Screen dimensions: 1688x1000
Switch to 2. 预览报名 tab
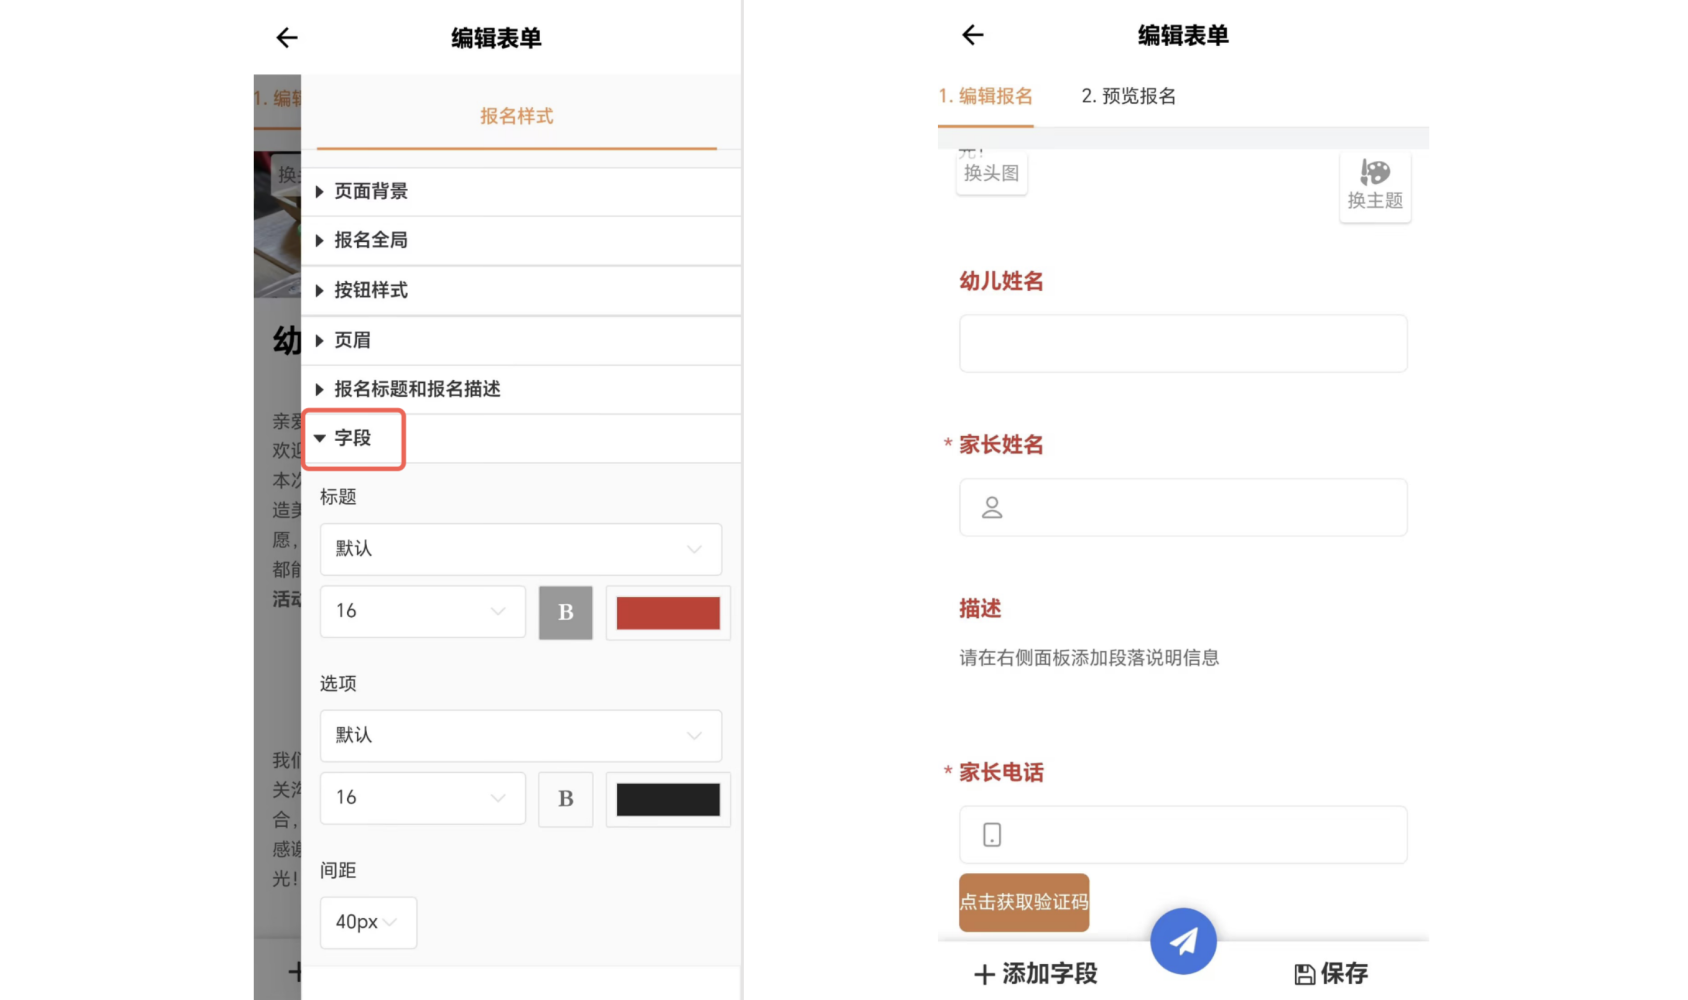[1128, 96]
